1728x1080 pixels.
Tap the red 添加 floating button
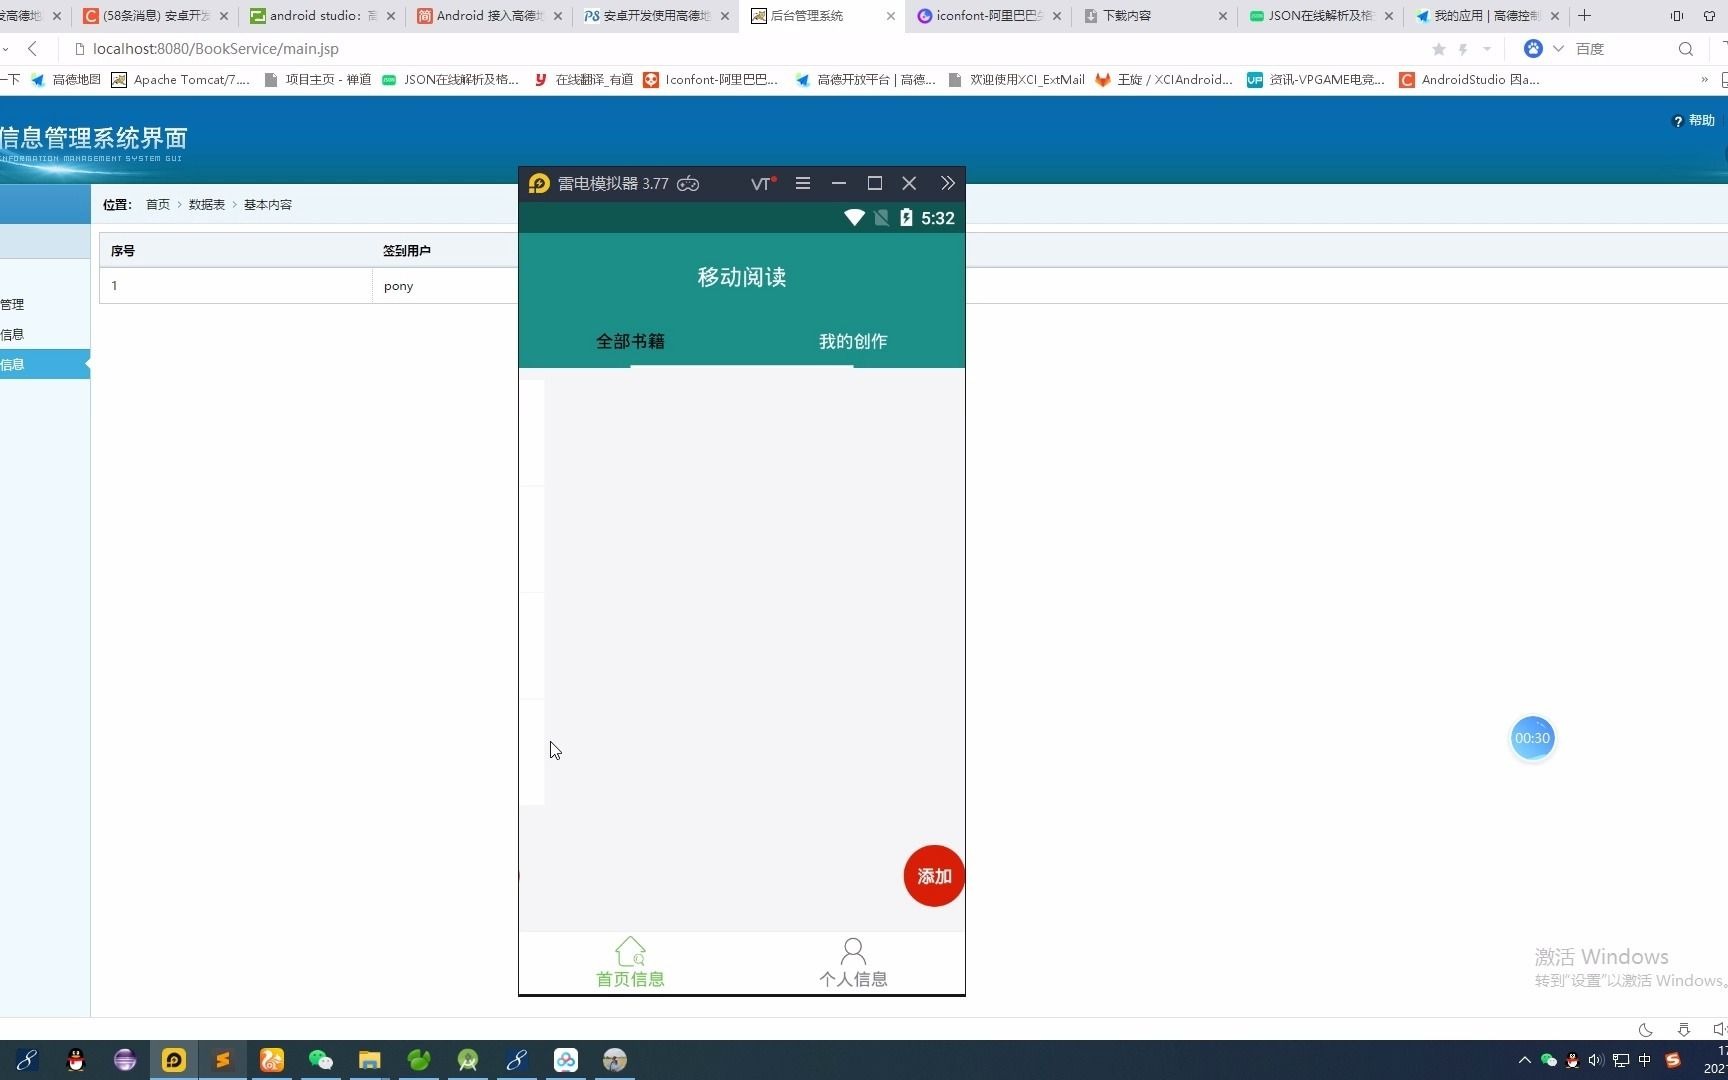[x=934, y=876]
